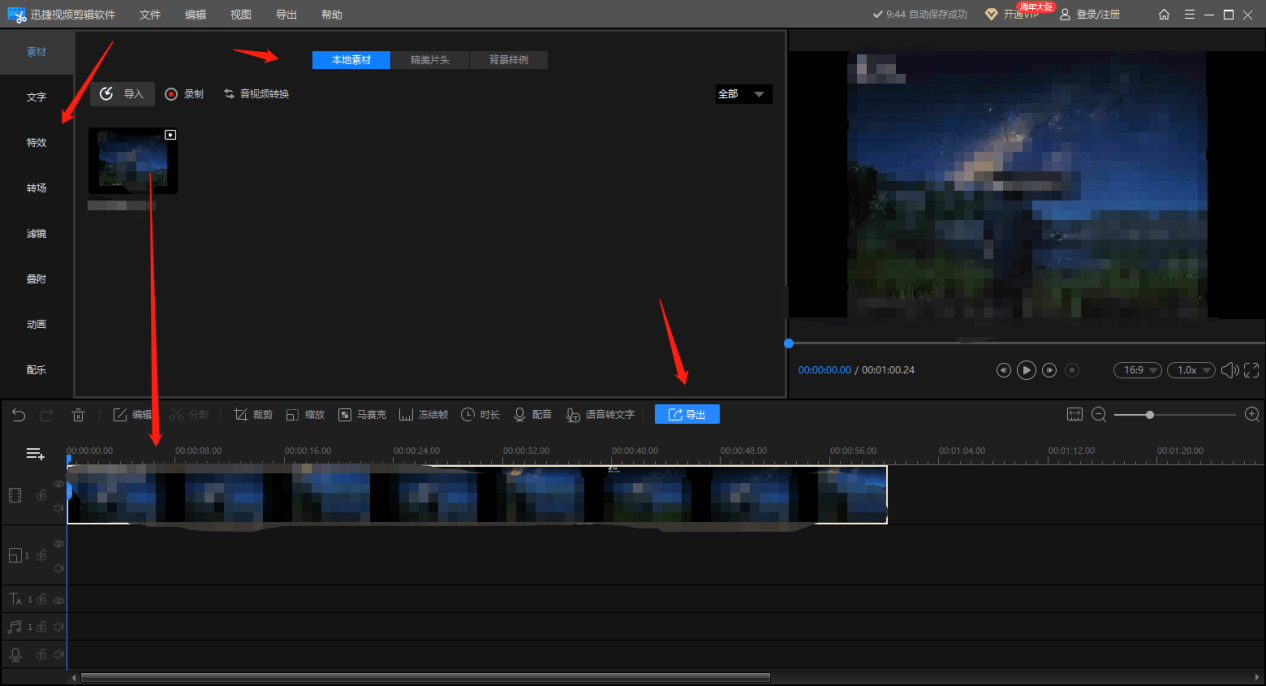Click the 导入 import button
This screenshot has height=686, width=1266.
pyautogui.click(x=122, y=94)
